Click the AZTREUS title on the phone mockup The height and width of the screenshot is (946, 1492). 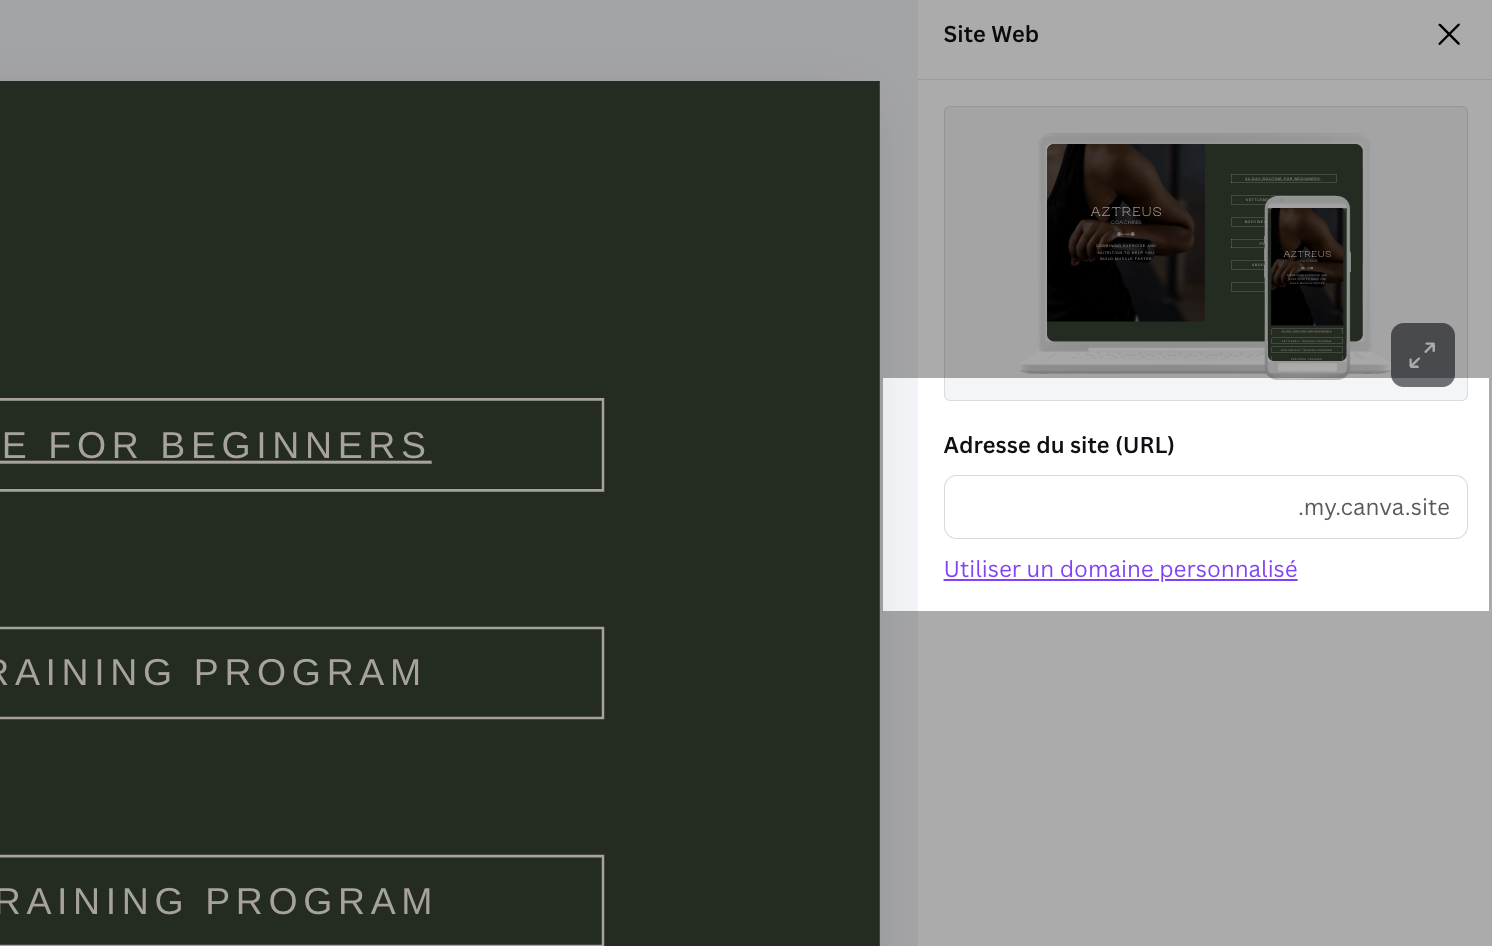(1307, 254)
